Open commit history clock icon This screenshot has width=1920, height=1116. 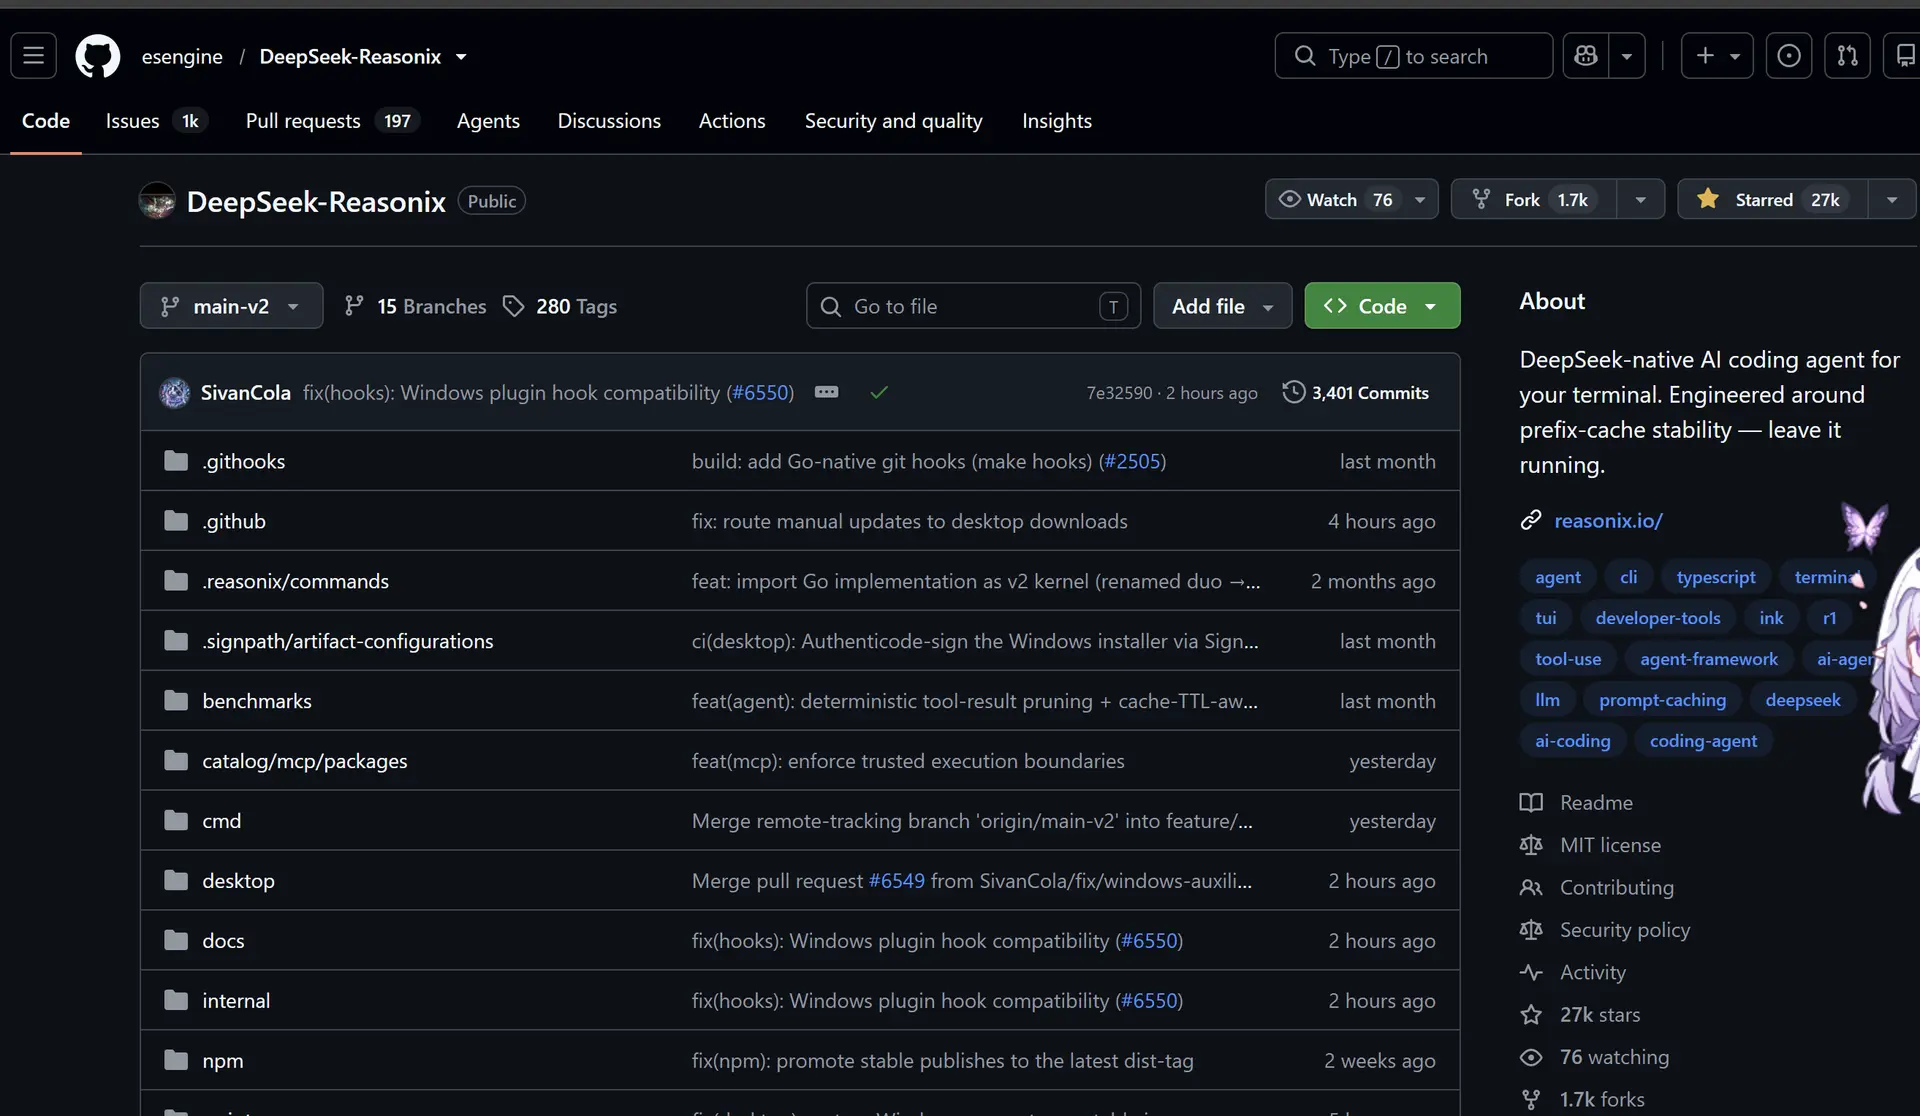point(1294,392)
